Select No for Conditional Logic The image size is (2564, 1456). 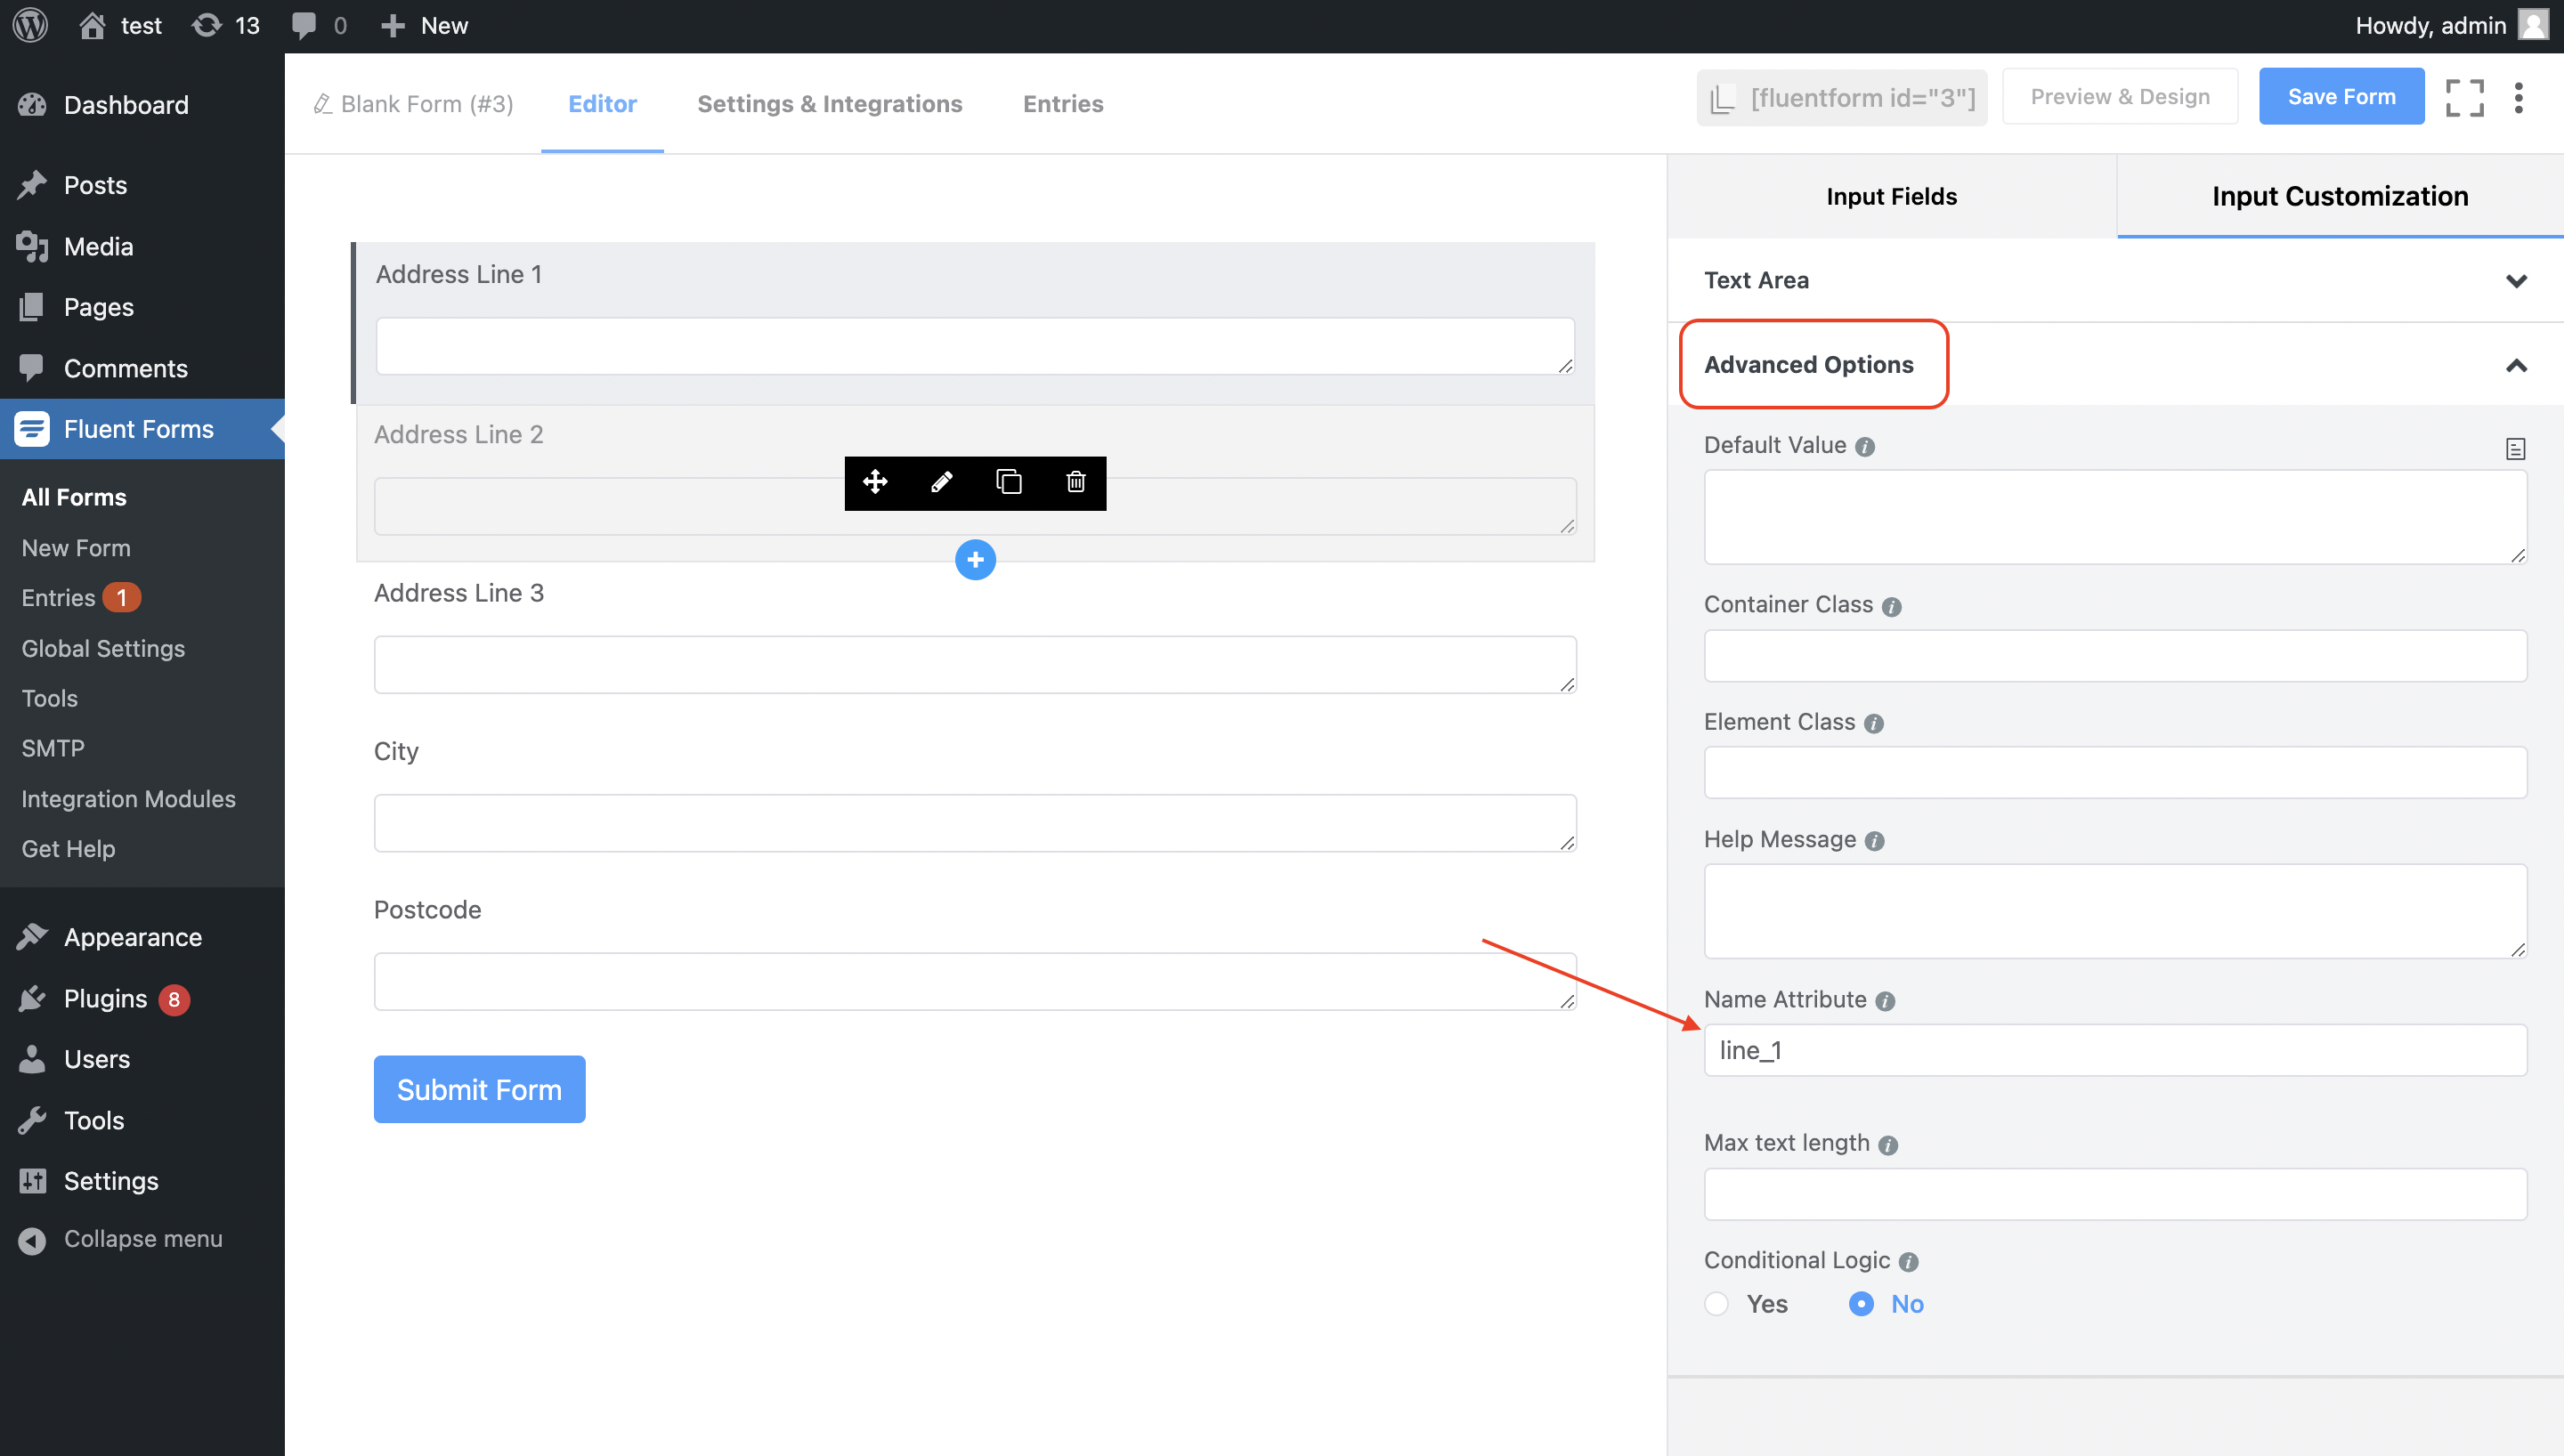1861,1303
